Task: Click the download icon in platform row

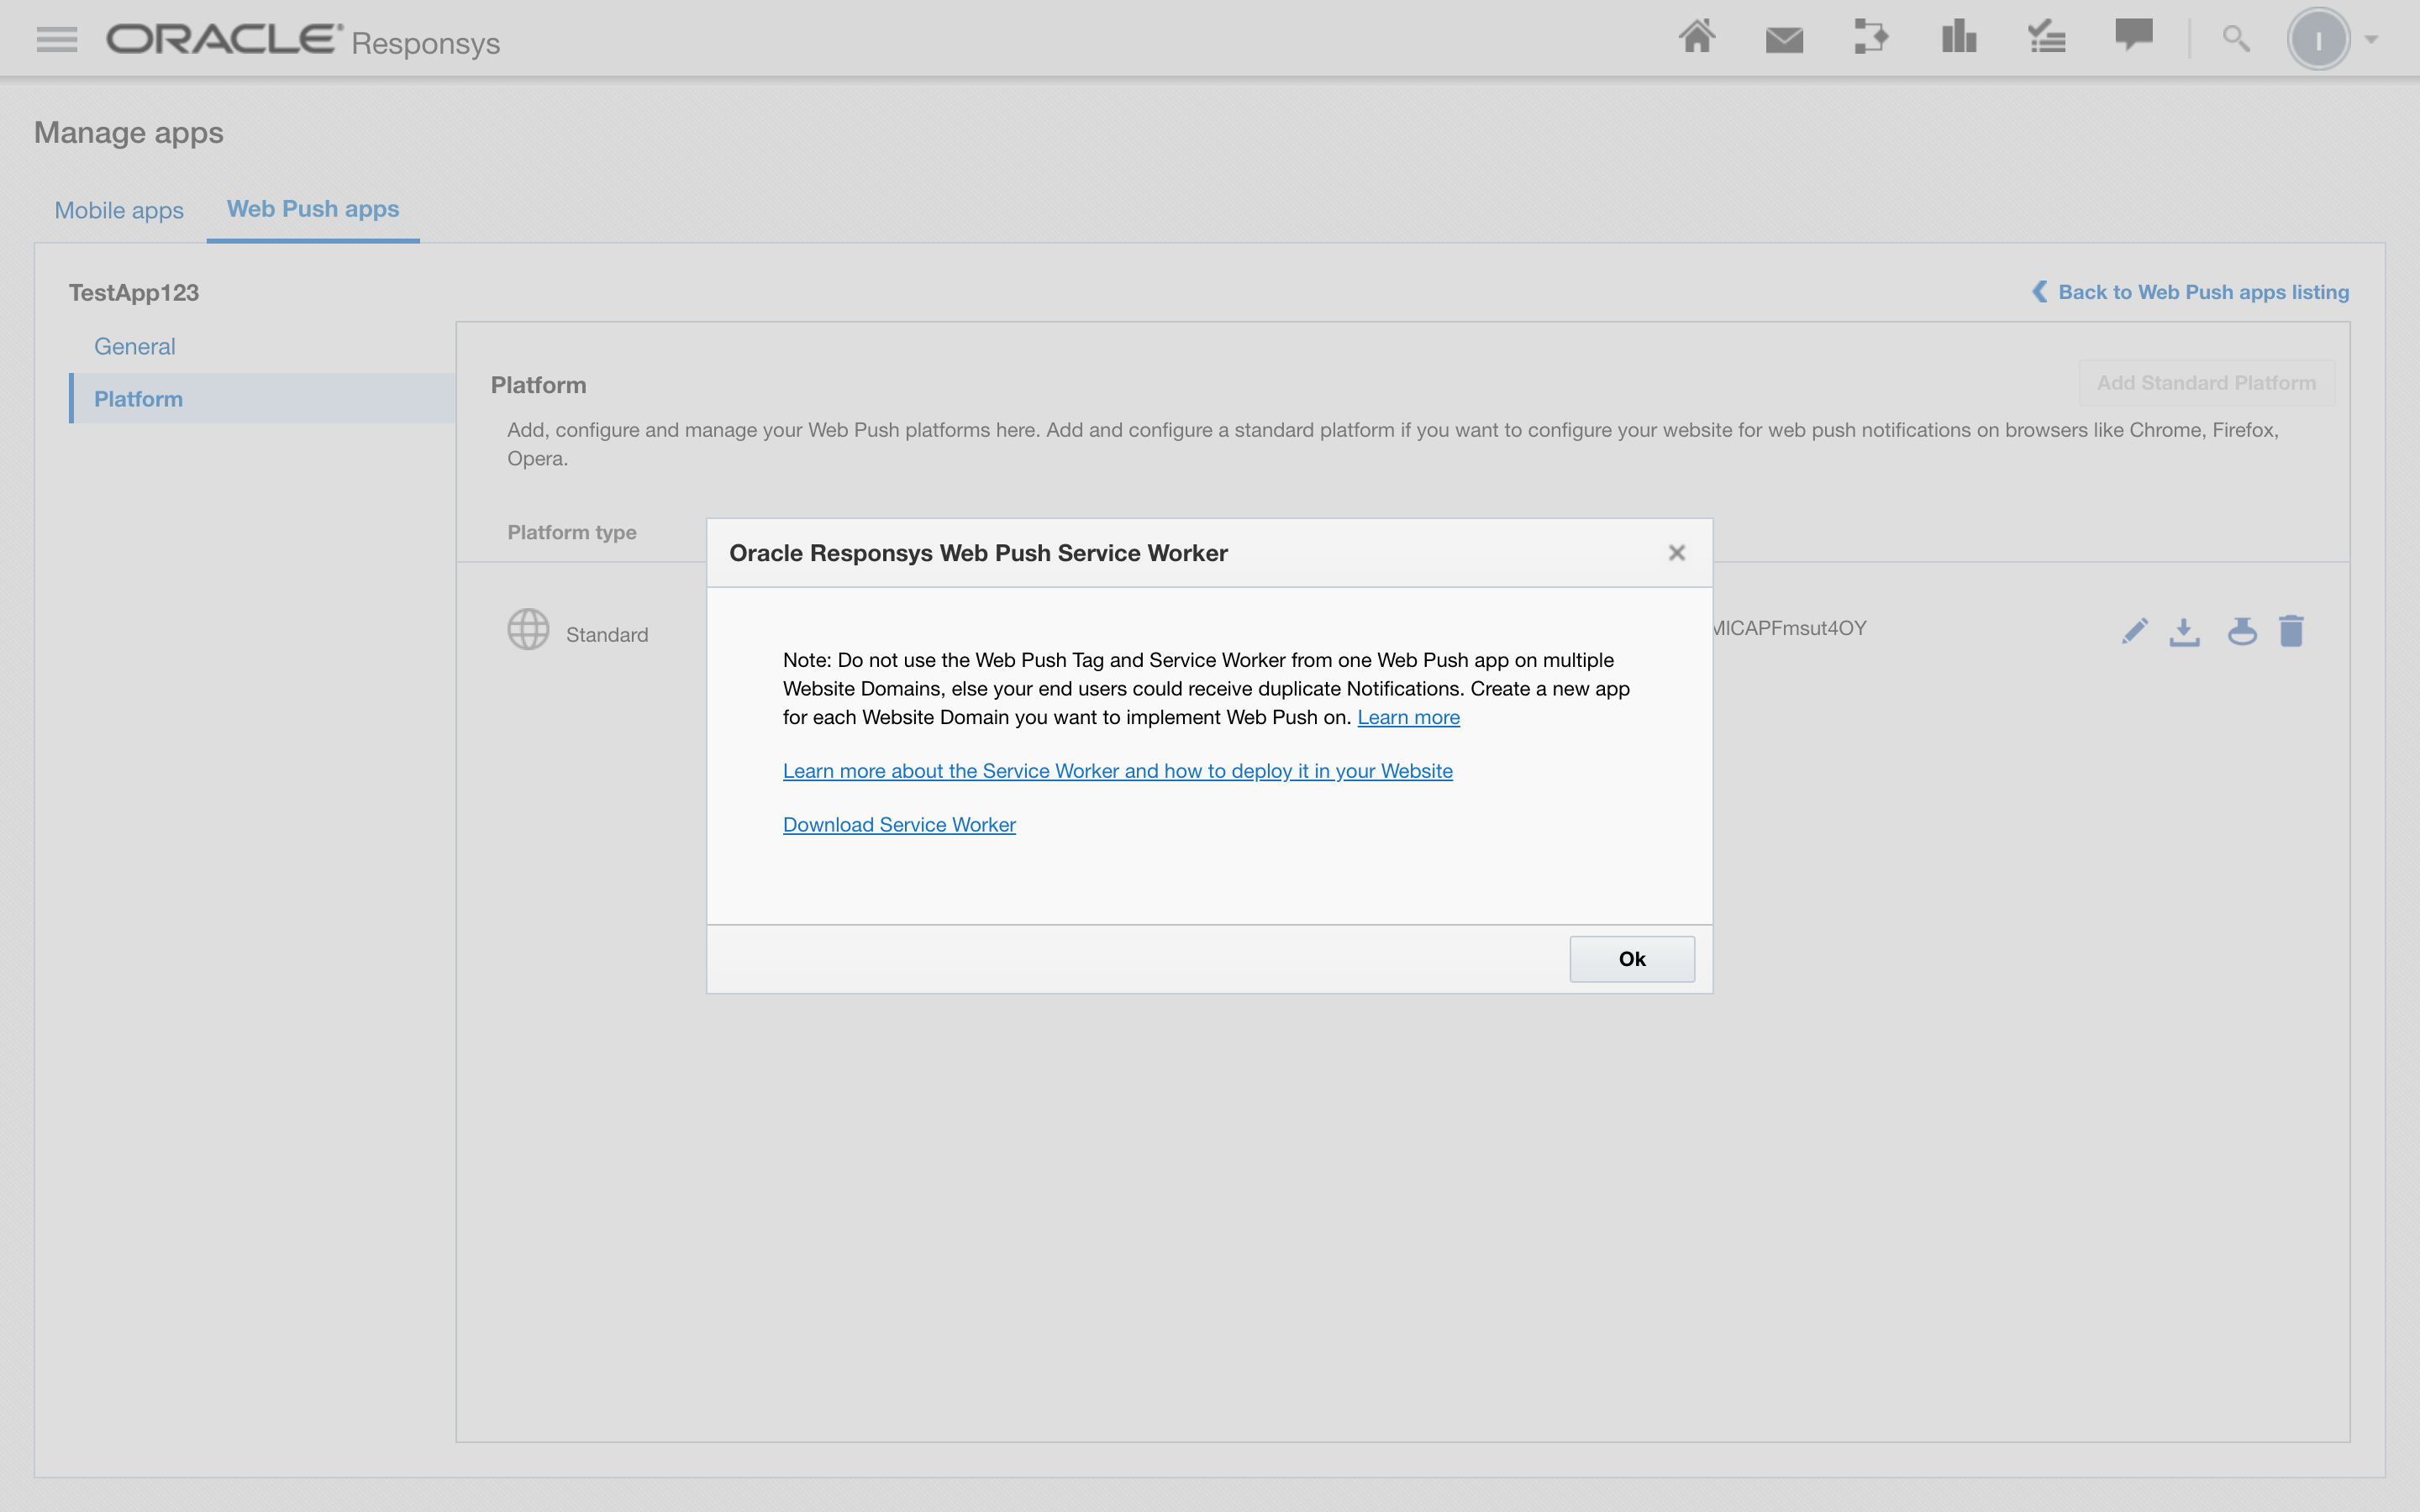Action: click(x=2184, y=632)
